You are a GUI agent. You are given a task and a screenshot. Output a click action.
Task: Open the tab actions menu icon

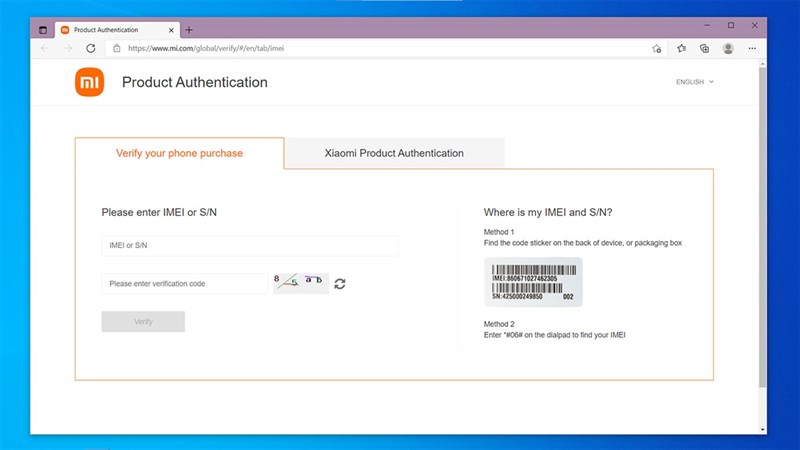(43, 30)
